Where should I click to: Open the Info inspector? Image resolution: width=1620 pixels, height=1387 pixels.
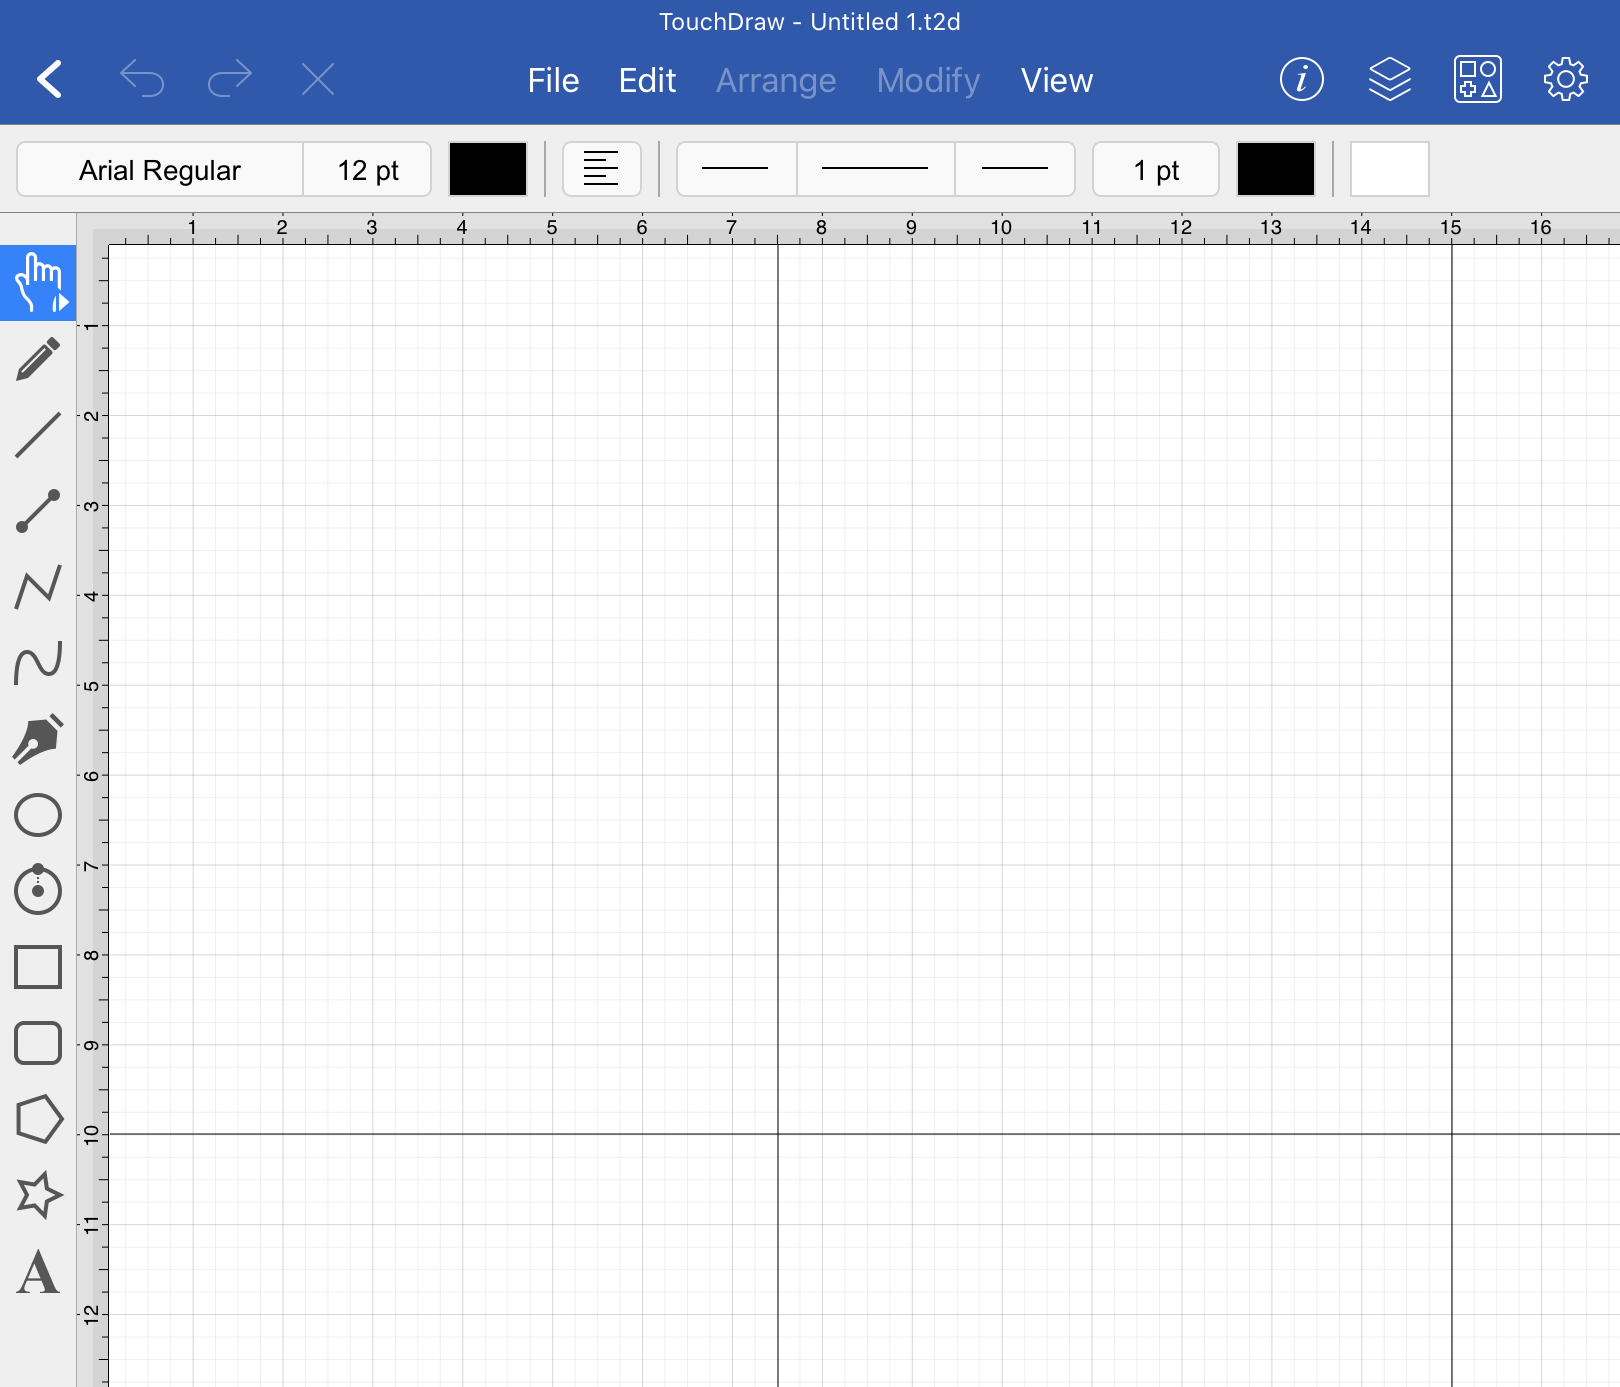point(1302,79)
